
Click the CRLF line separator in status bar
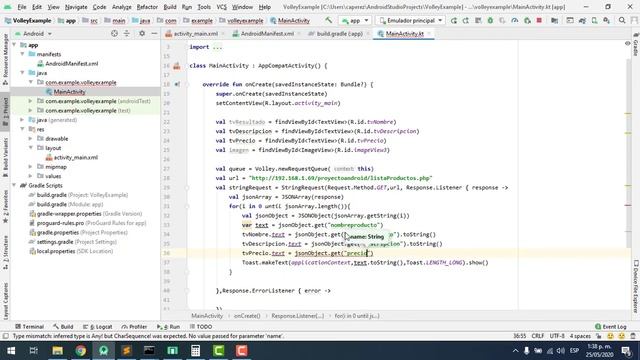pos(538,336)
